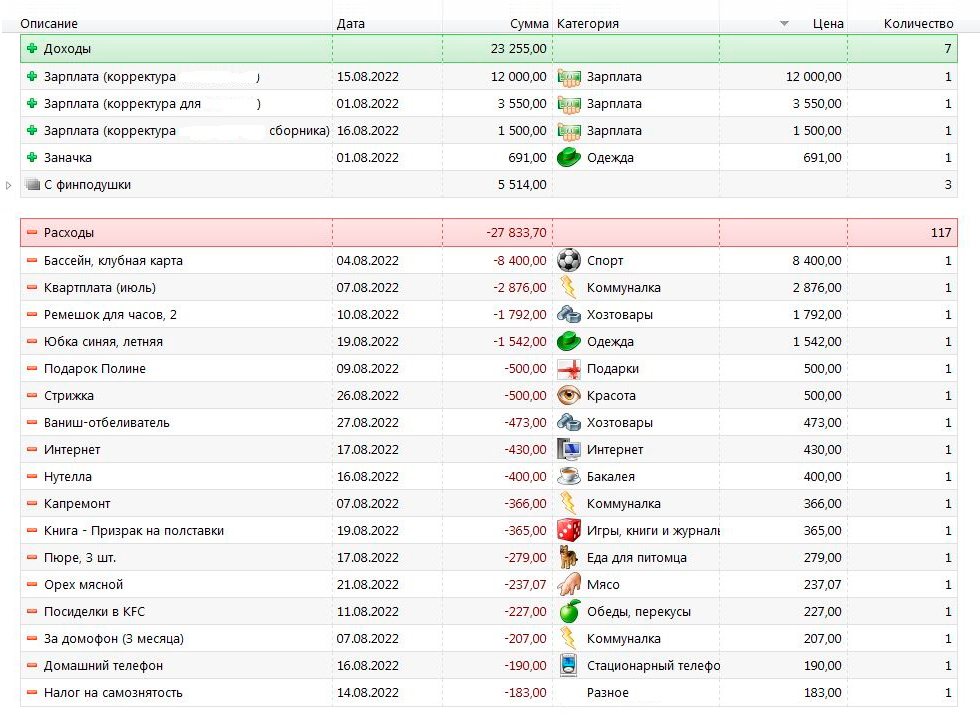The width and height of the screenshot is (980, 726).
Task: Click the salary icon in the 1 500,00 row
Action: [x=569, y=131]
